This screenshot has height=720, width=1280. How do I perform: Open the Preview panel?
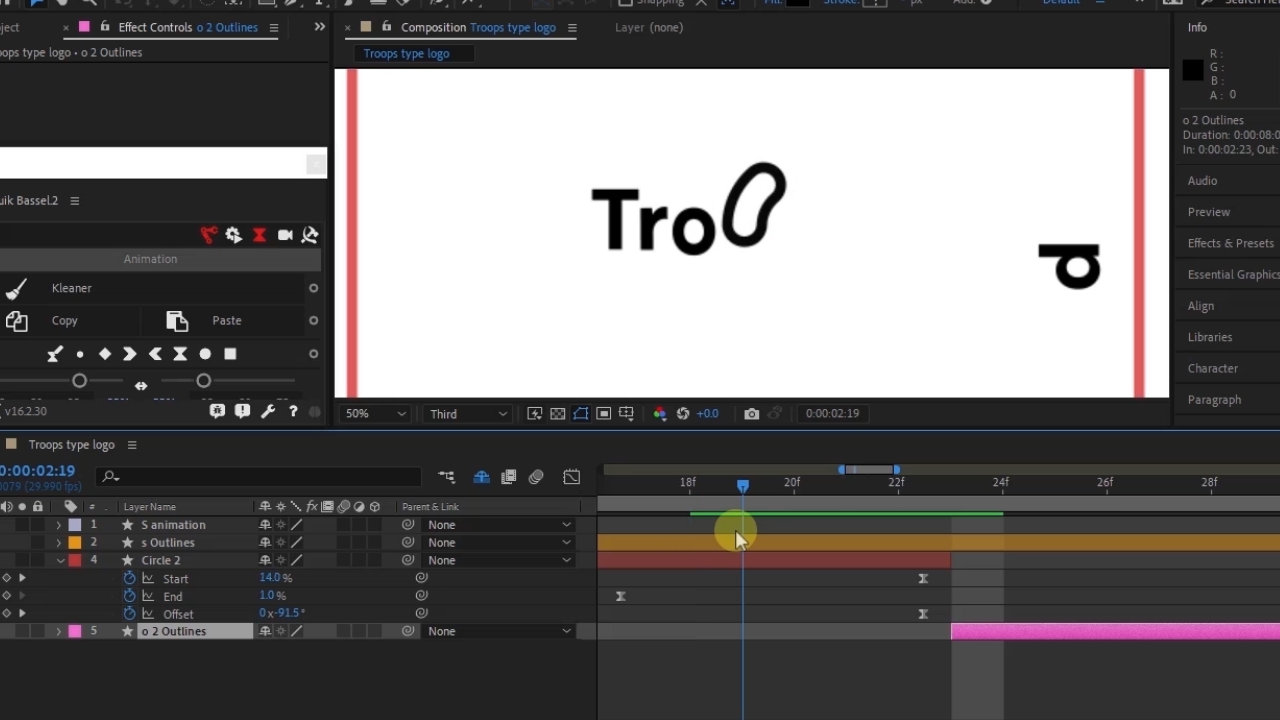[1208, 213]
